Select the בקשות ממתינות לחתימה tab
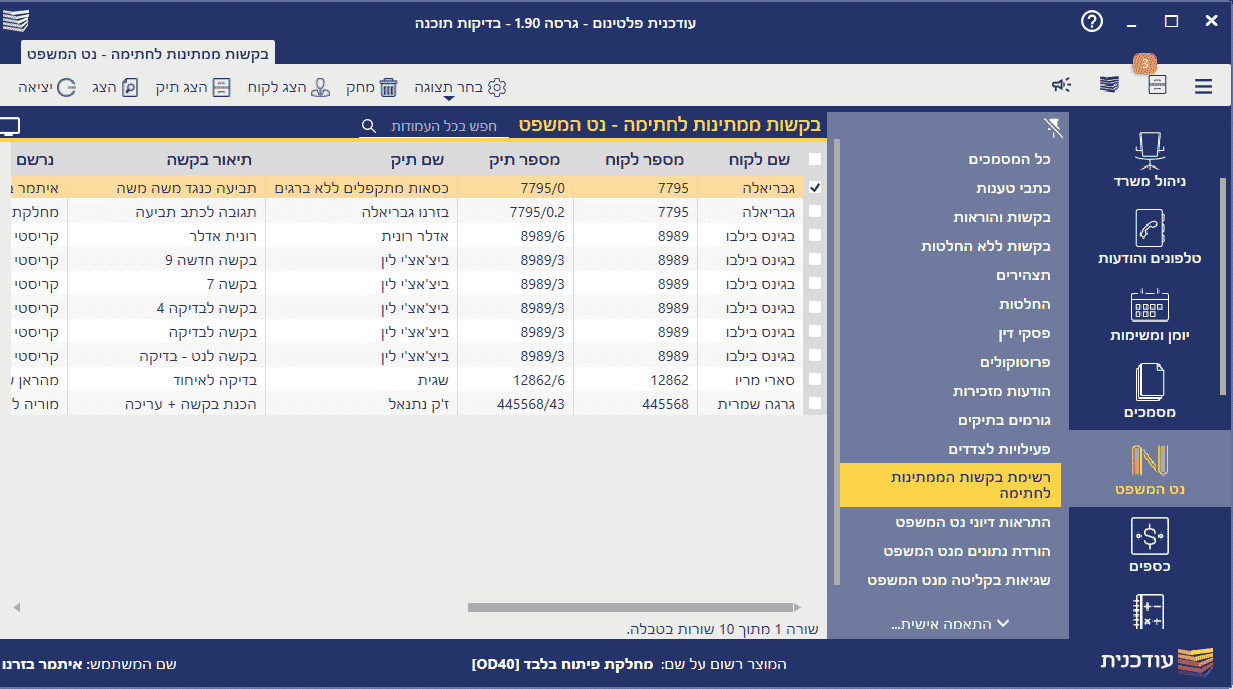This screenshot has width=1233, height=689. (x=146, y=53)
